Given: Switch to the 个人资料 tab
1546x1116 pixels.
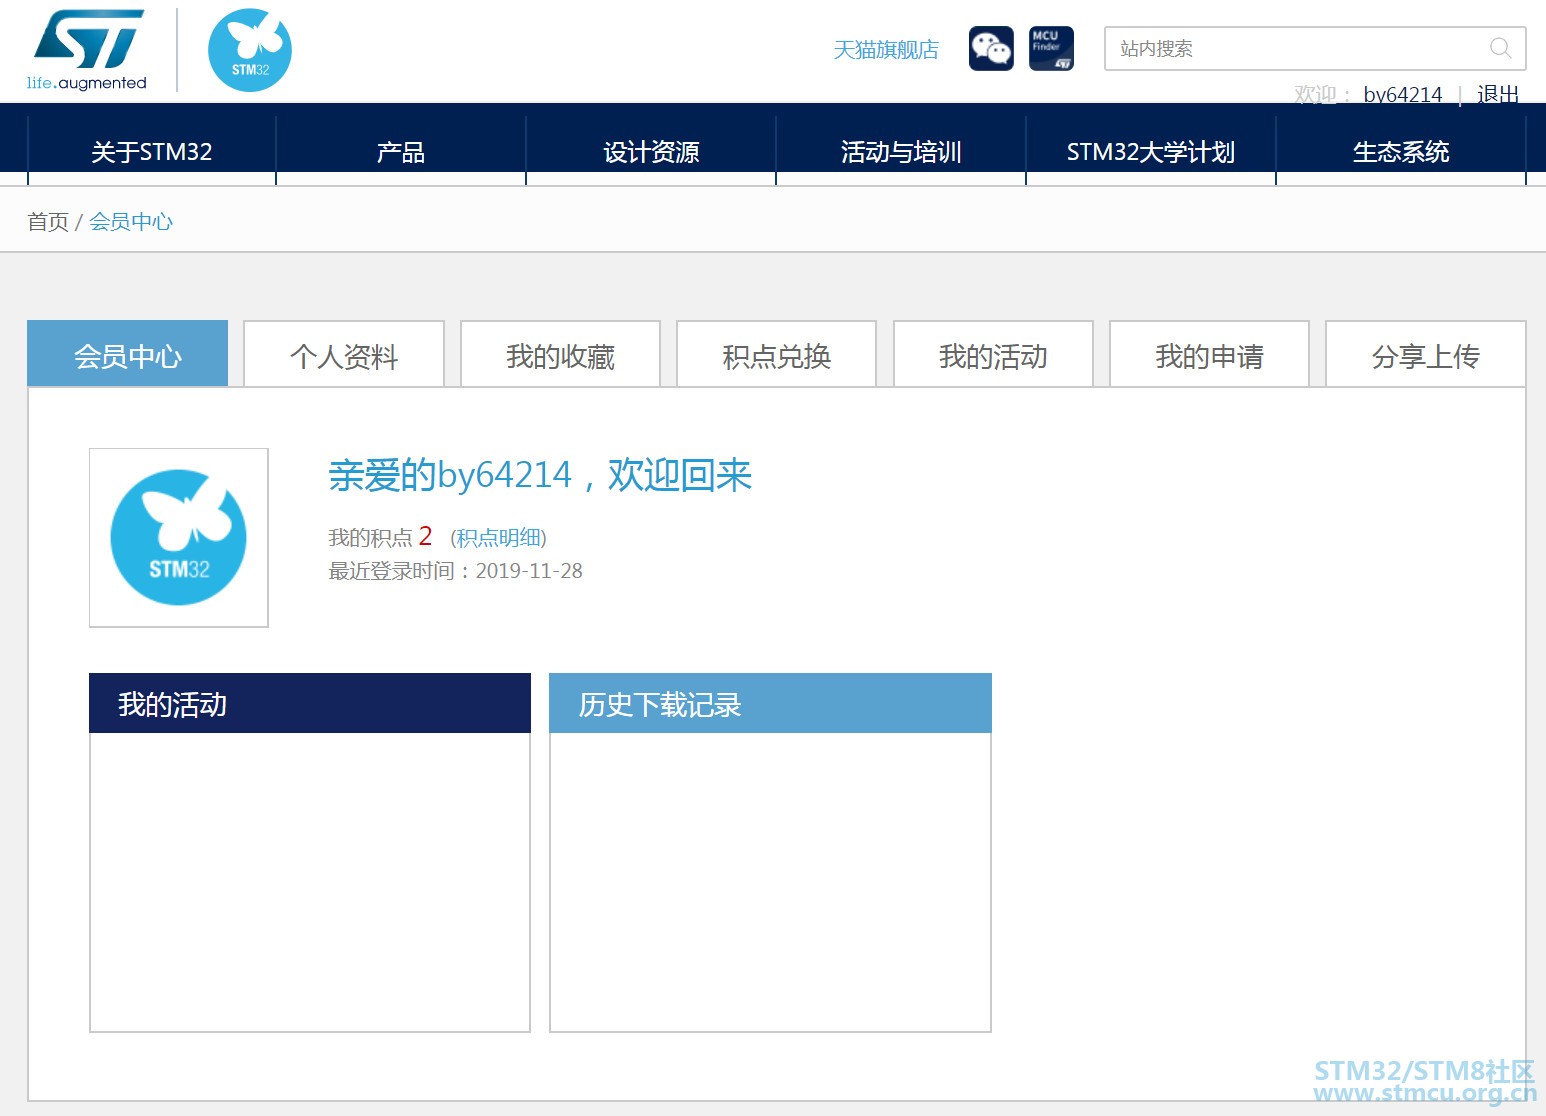Looking at the screenshot, I should pos(344,354).
